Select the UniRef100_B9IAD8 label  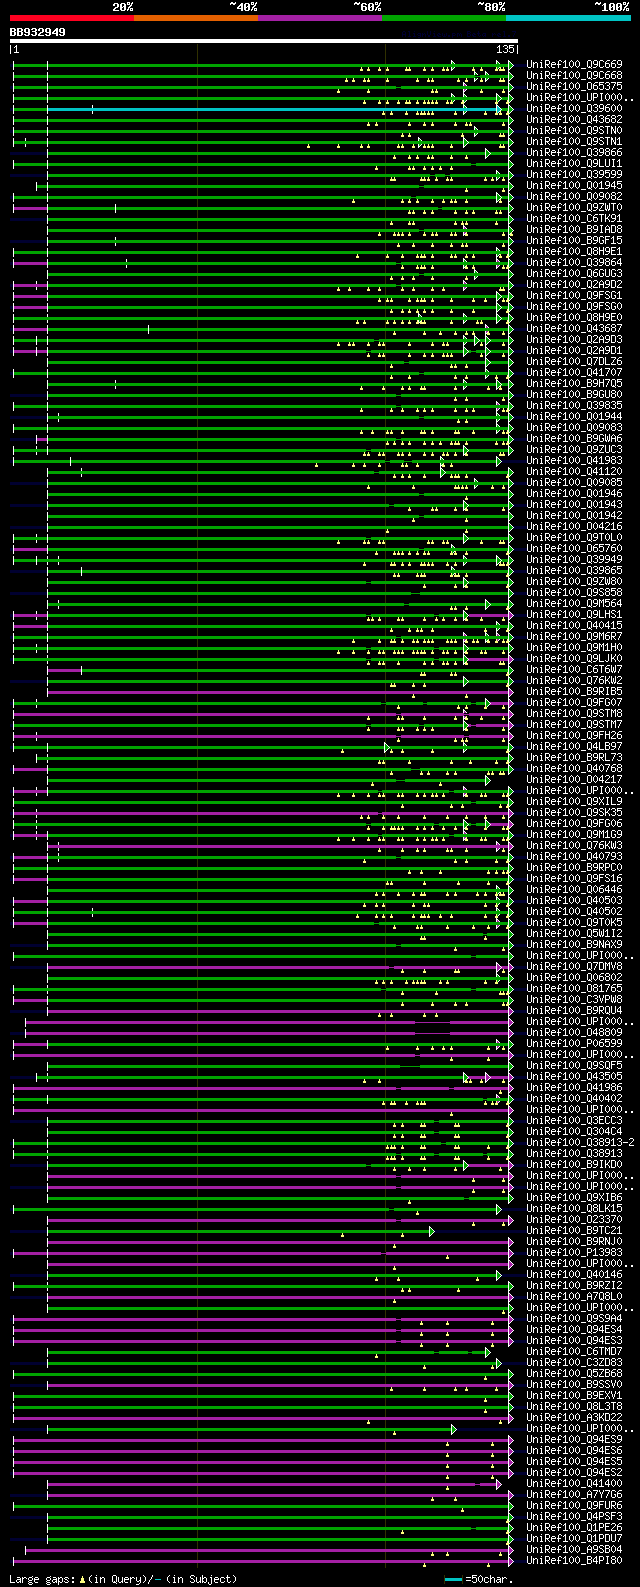pyautogui.click(x=574, y=229)
